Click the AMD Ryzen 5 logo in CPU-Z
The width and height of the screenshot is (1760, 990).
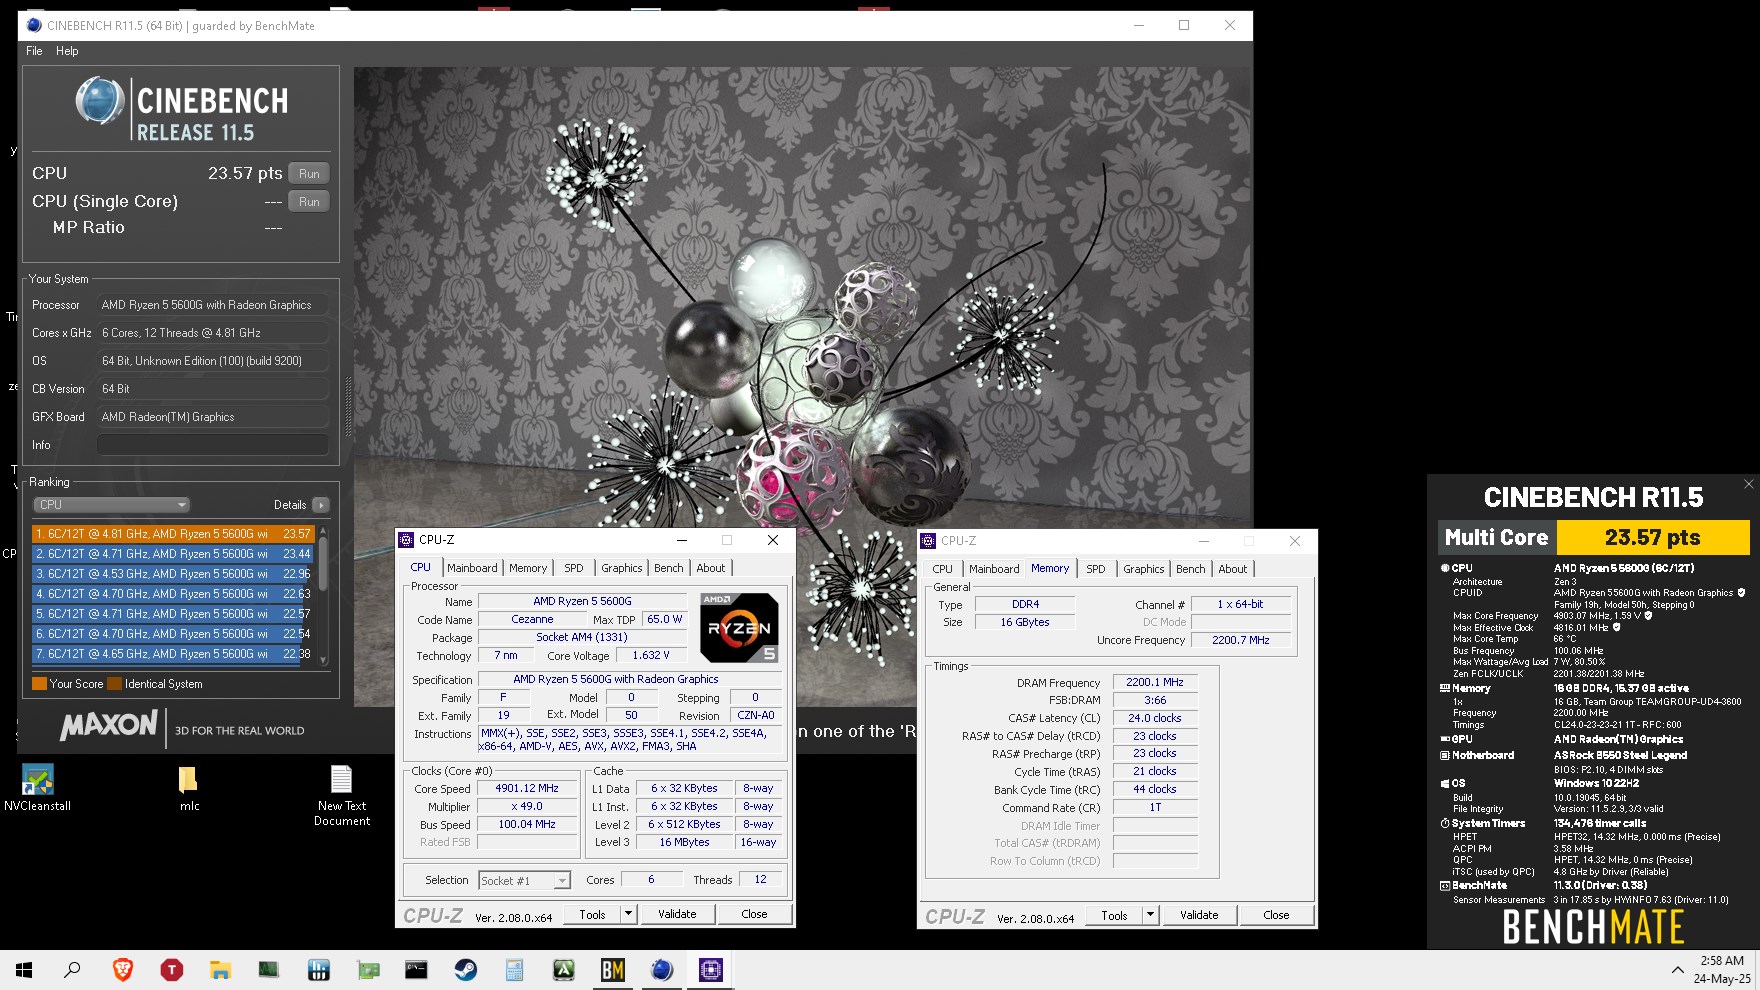(739, 628)
